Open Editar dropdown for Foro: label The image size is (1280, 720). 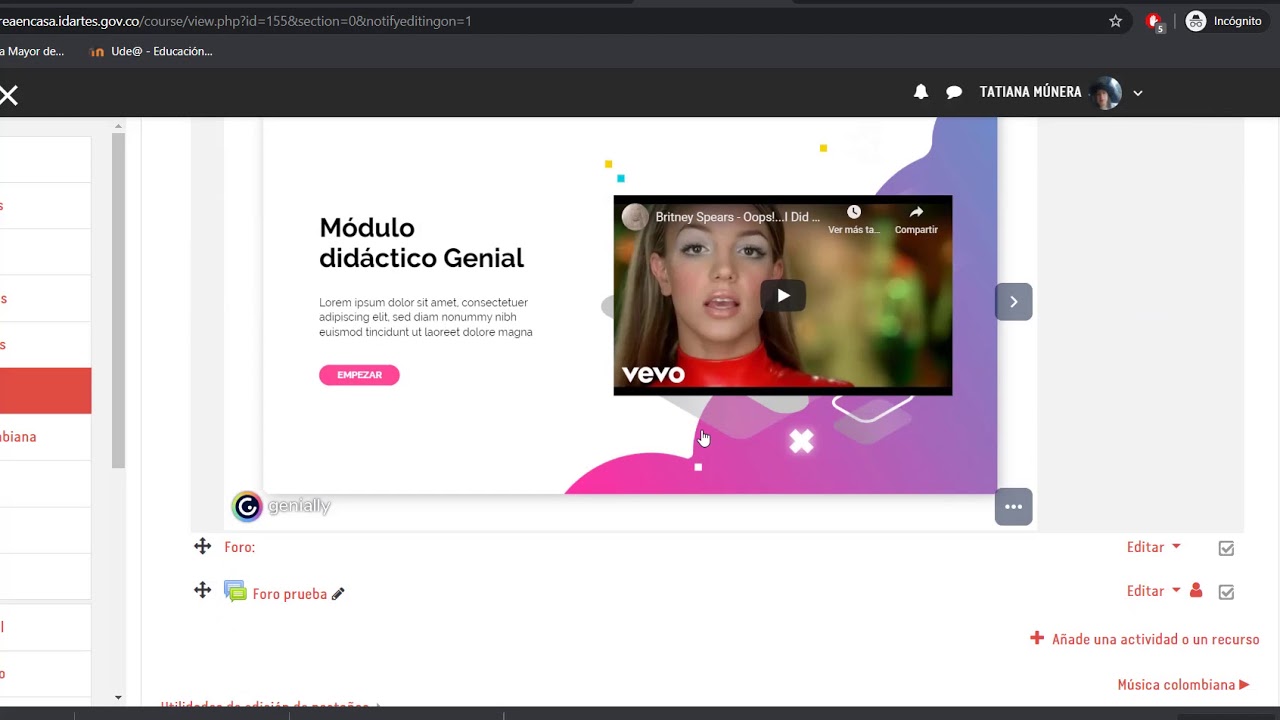(1153, 547)
